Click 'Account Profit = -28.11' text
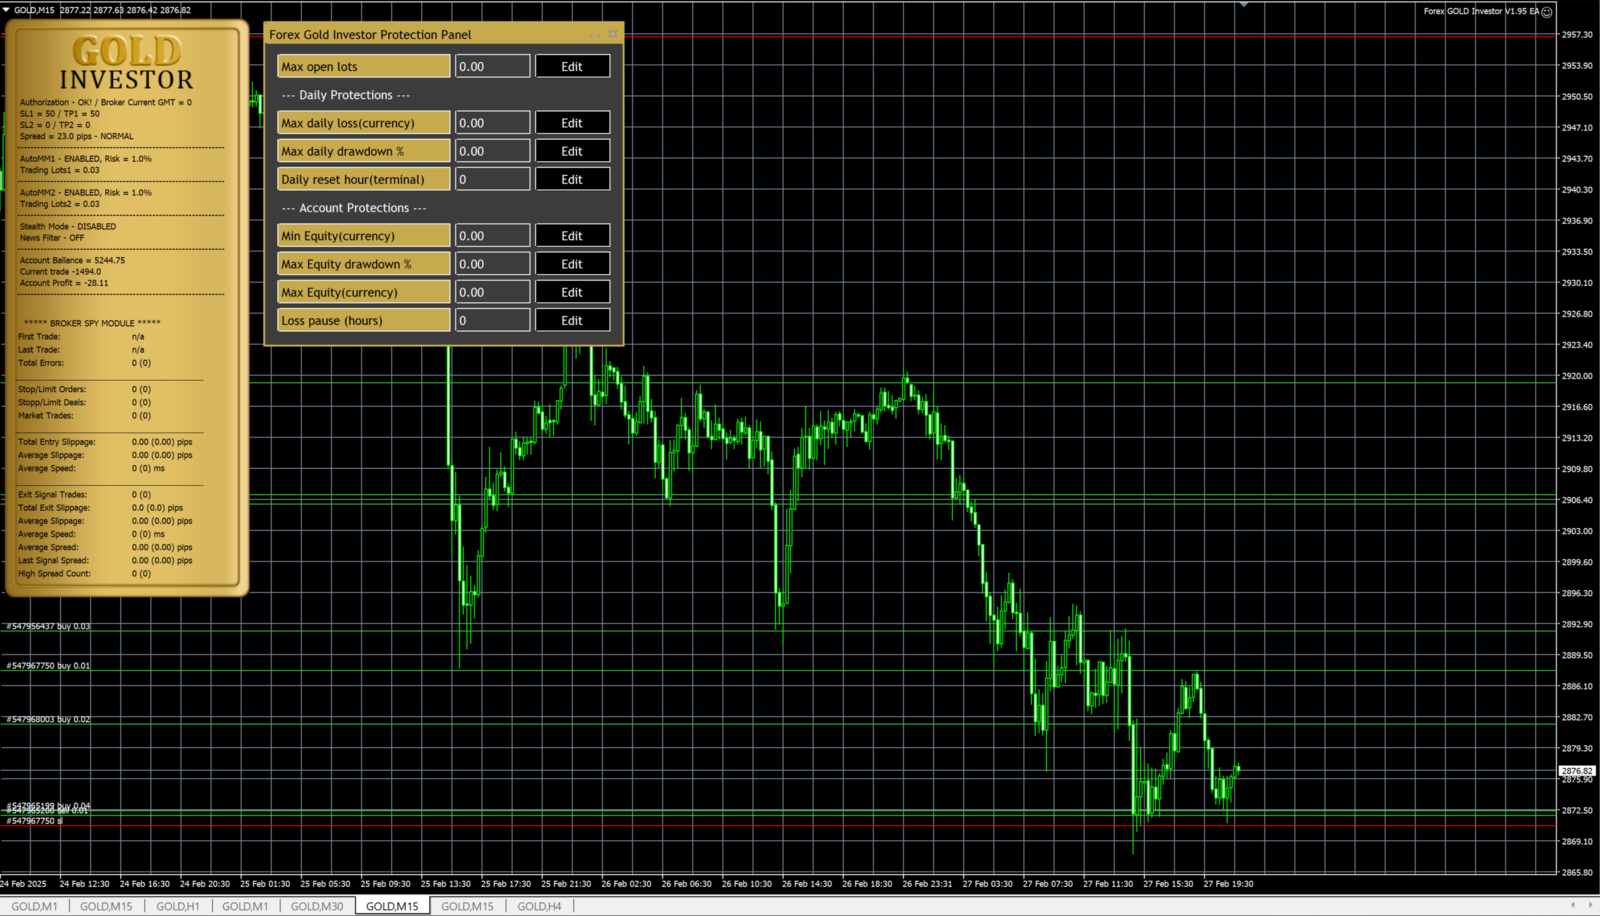Viewport: 1600px width, 916px height. (64, 283)
